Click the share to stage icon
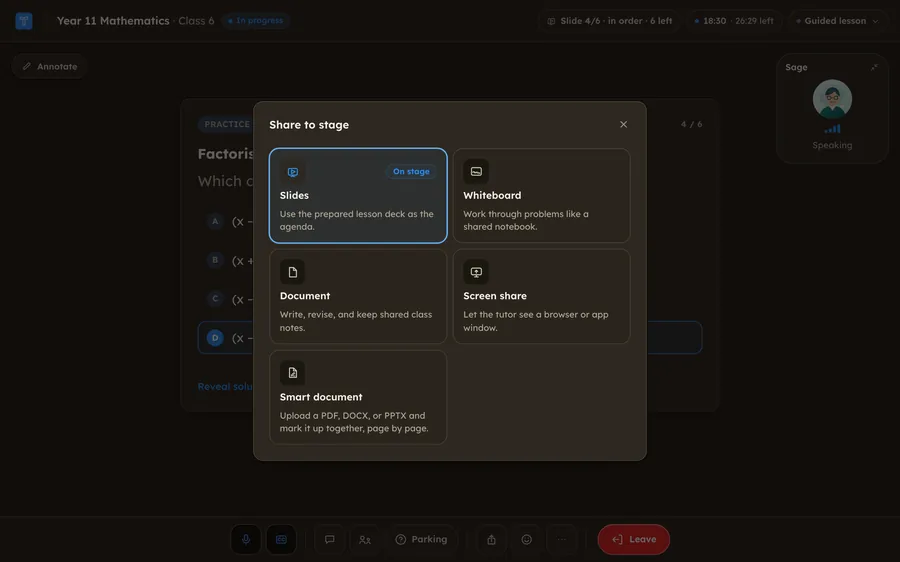This screenshot has height=562, width=900. click(491, 540)
